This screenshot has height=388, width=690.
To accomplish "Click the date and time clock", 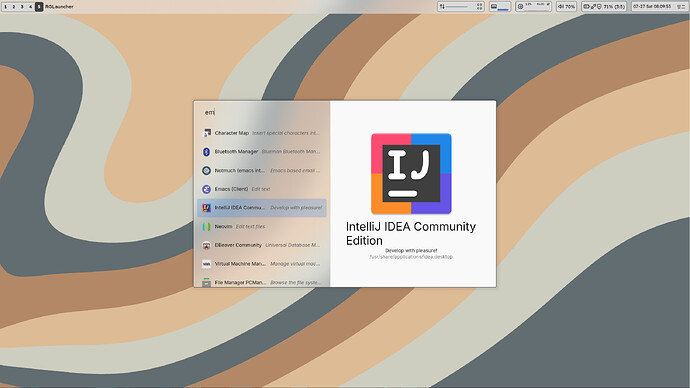I will point(652,7).
